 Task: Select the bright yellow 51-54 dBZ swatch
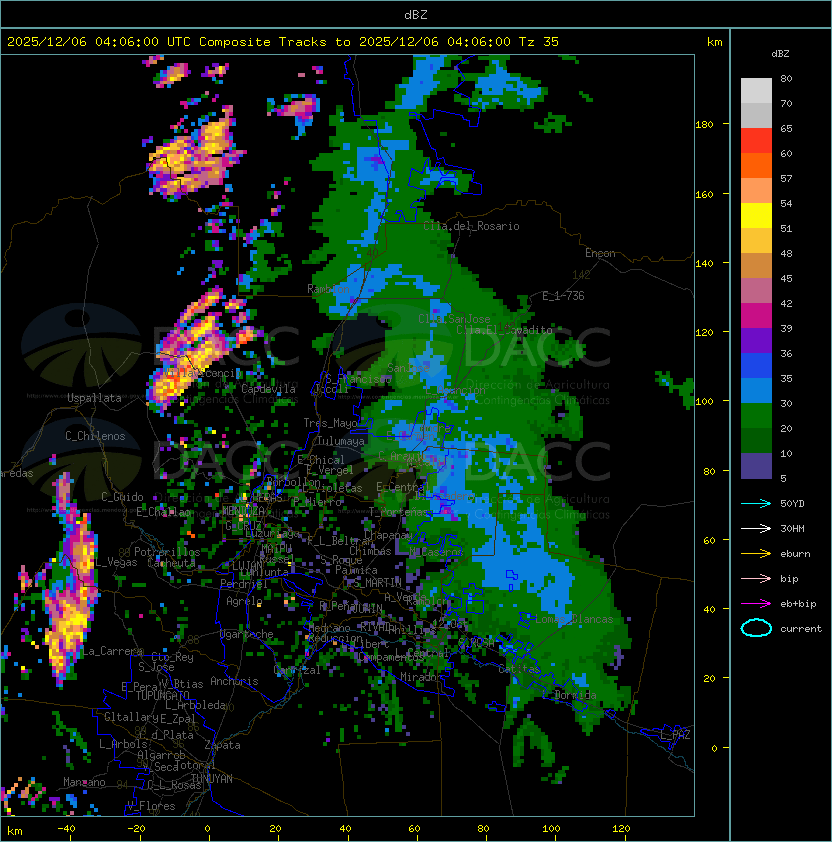756,216
